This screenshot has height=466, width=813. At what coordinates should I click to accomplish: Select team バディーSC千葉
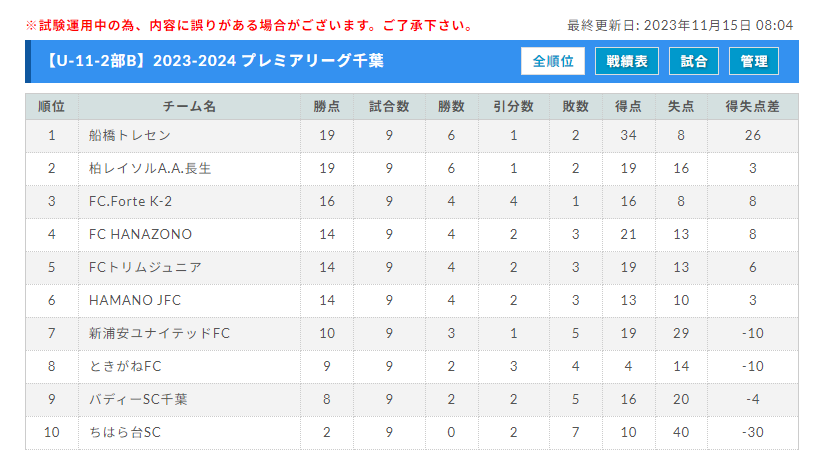pos(138,399)
